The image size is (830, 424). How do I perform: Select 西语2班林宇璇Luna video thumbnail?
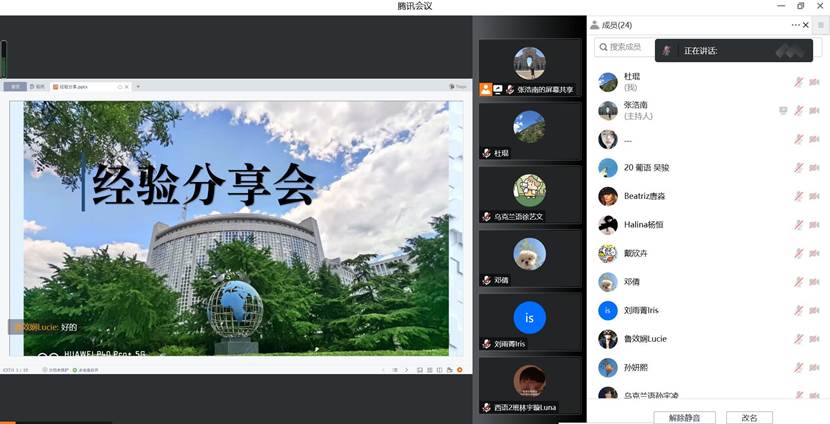click(x=529, y=386)
